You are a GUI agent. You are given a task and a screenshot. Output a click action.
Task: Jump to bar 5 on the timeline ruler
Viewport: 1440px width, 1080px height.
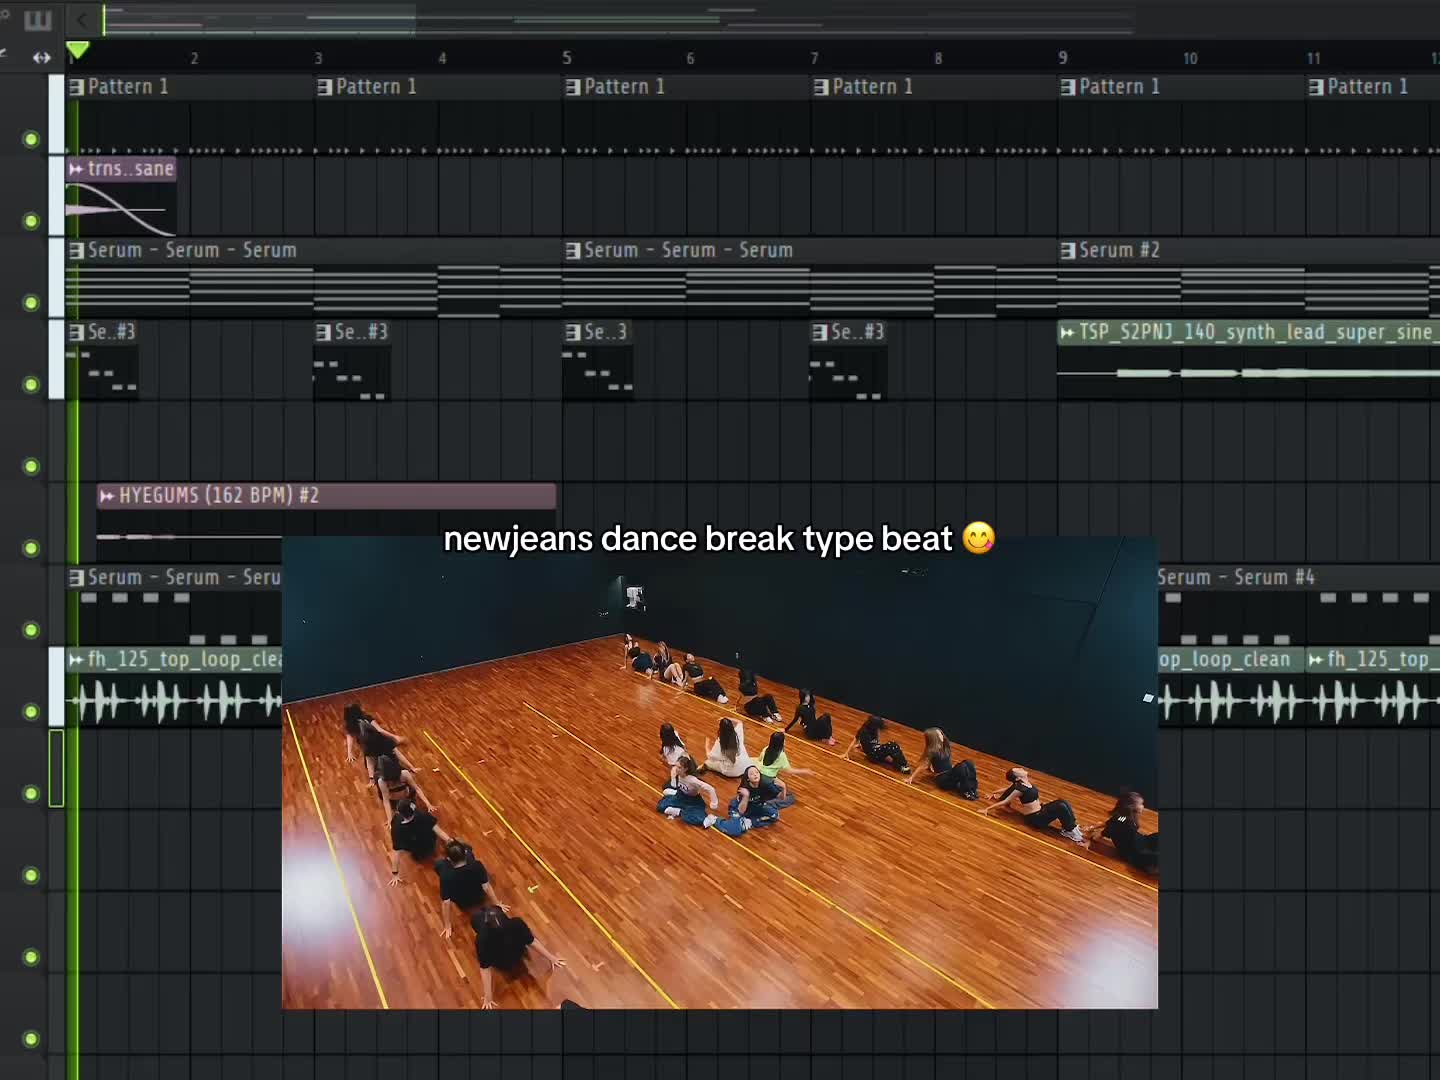point(566,58)
